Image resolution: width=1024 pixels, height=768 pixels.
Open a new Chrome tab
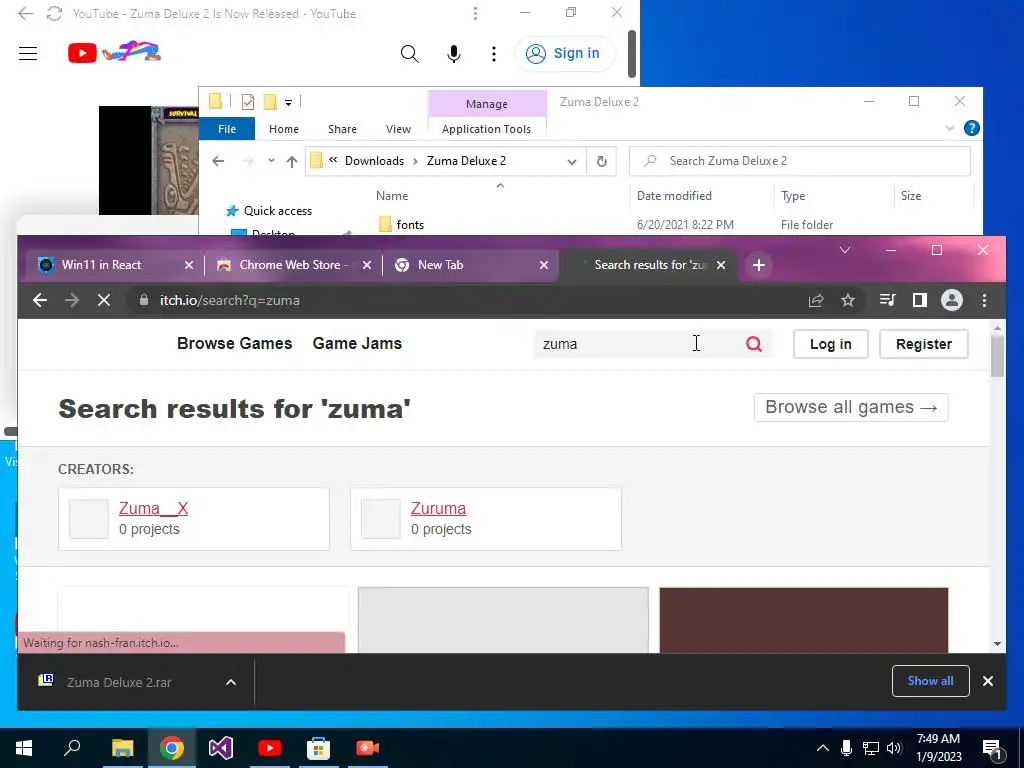(x=759, y=265)
